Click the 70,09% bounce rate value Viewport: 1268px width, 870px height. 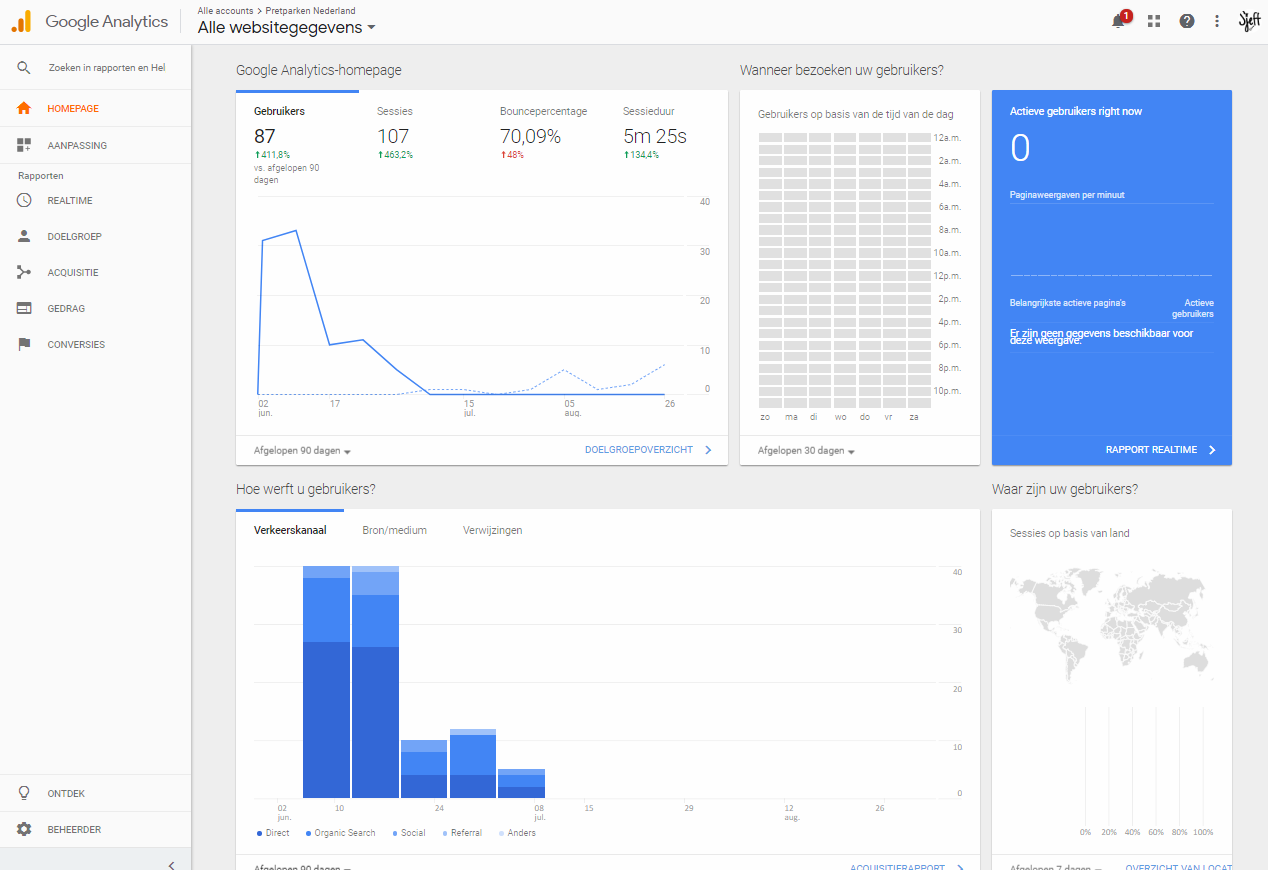point(530,137)
